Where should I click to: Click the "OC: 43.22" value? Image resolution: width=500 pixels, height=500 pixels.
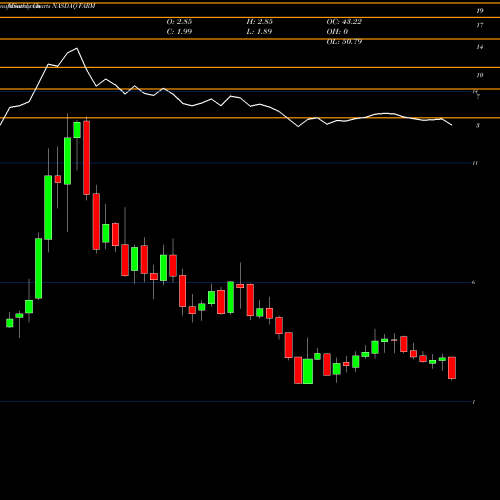(x=344, y=22)
